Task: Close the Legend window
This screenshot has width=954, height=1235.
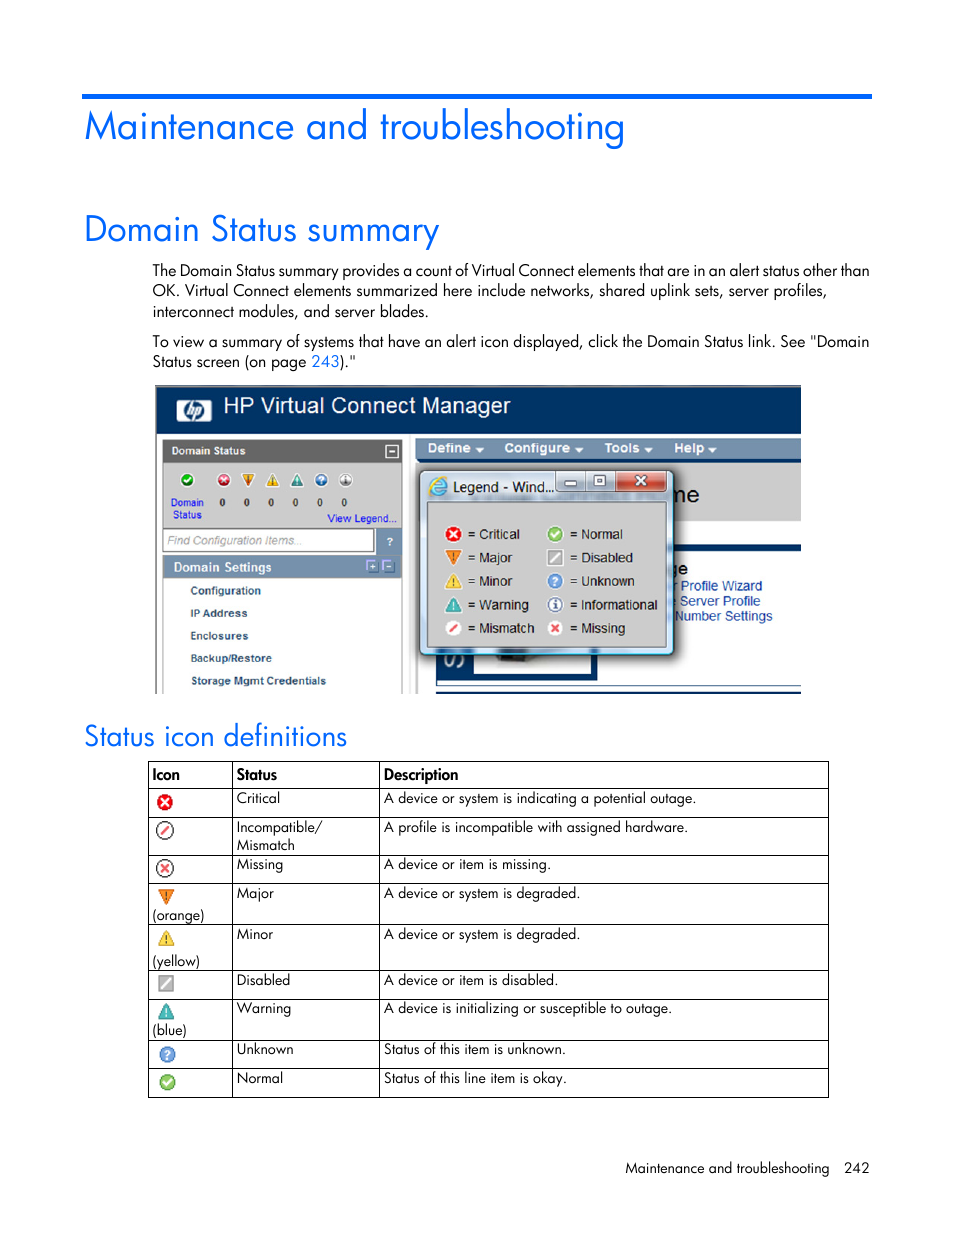Action: pyautogui.click(x=641, y=482)
